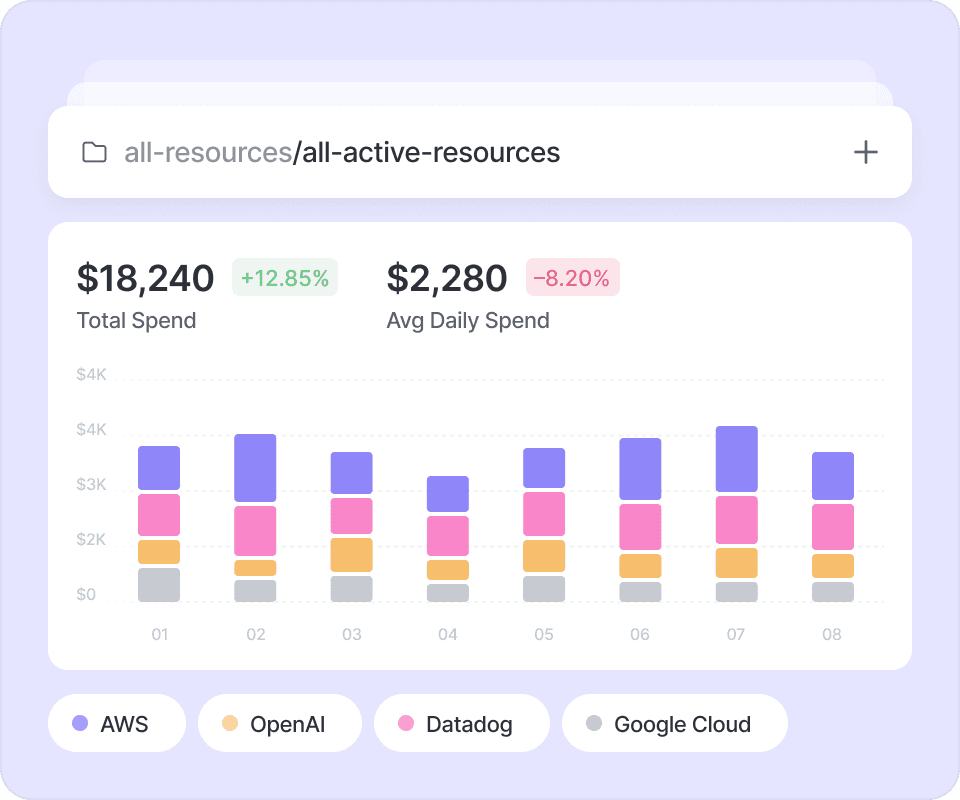Click the +12.85% total spend badge
Viewport: 960px width, 800px height.
(x=285, y=278)
